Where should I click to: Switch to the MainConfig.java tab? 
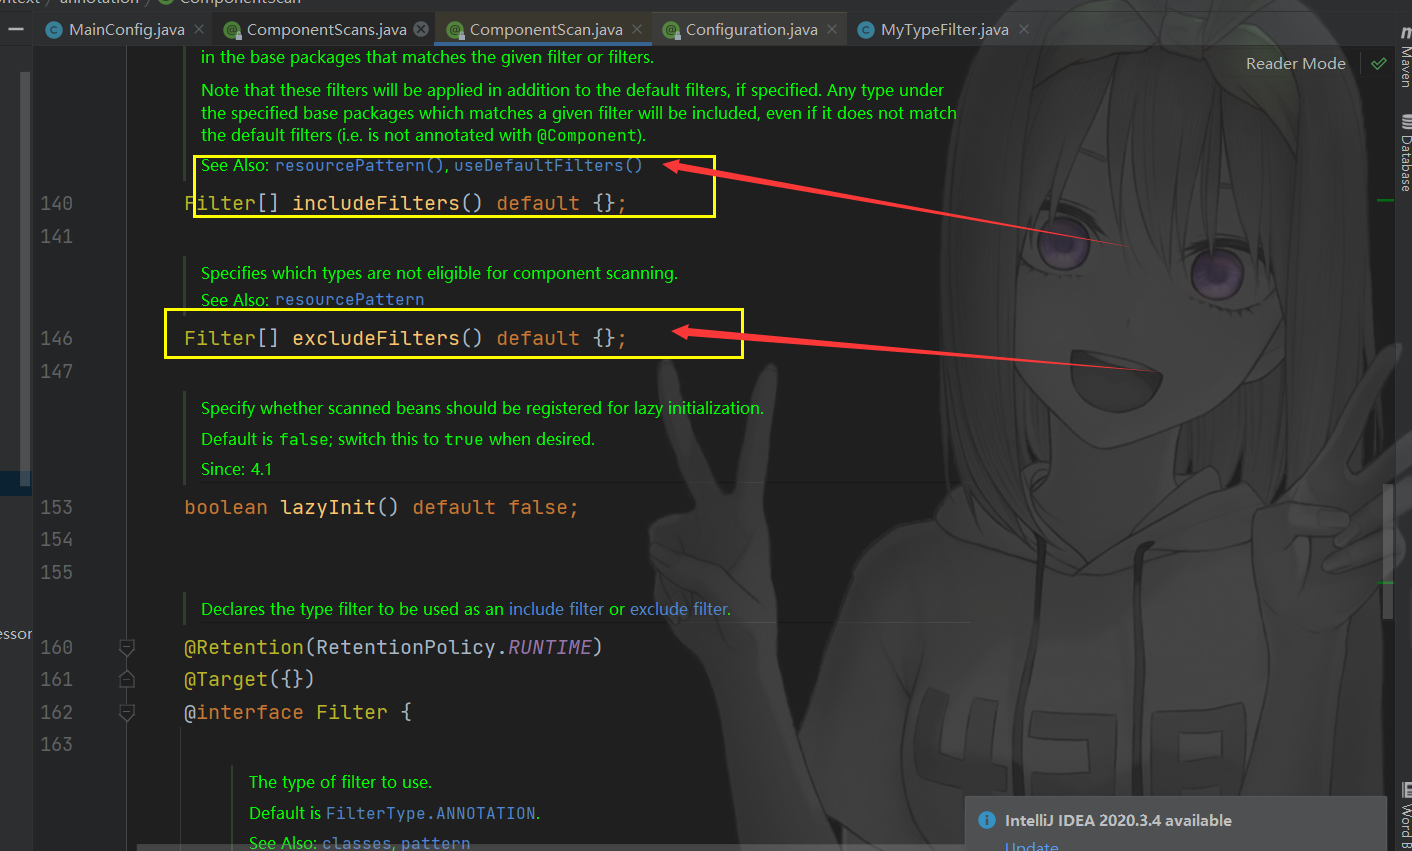tap(126, 30)
